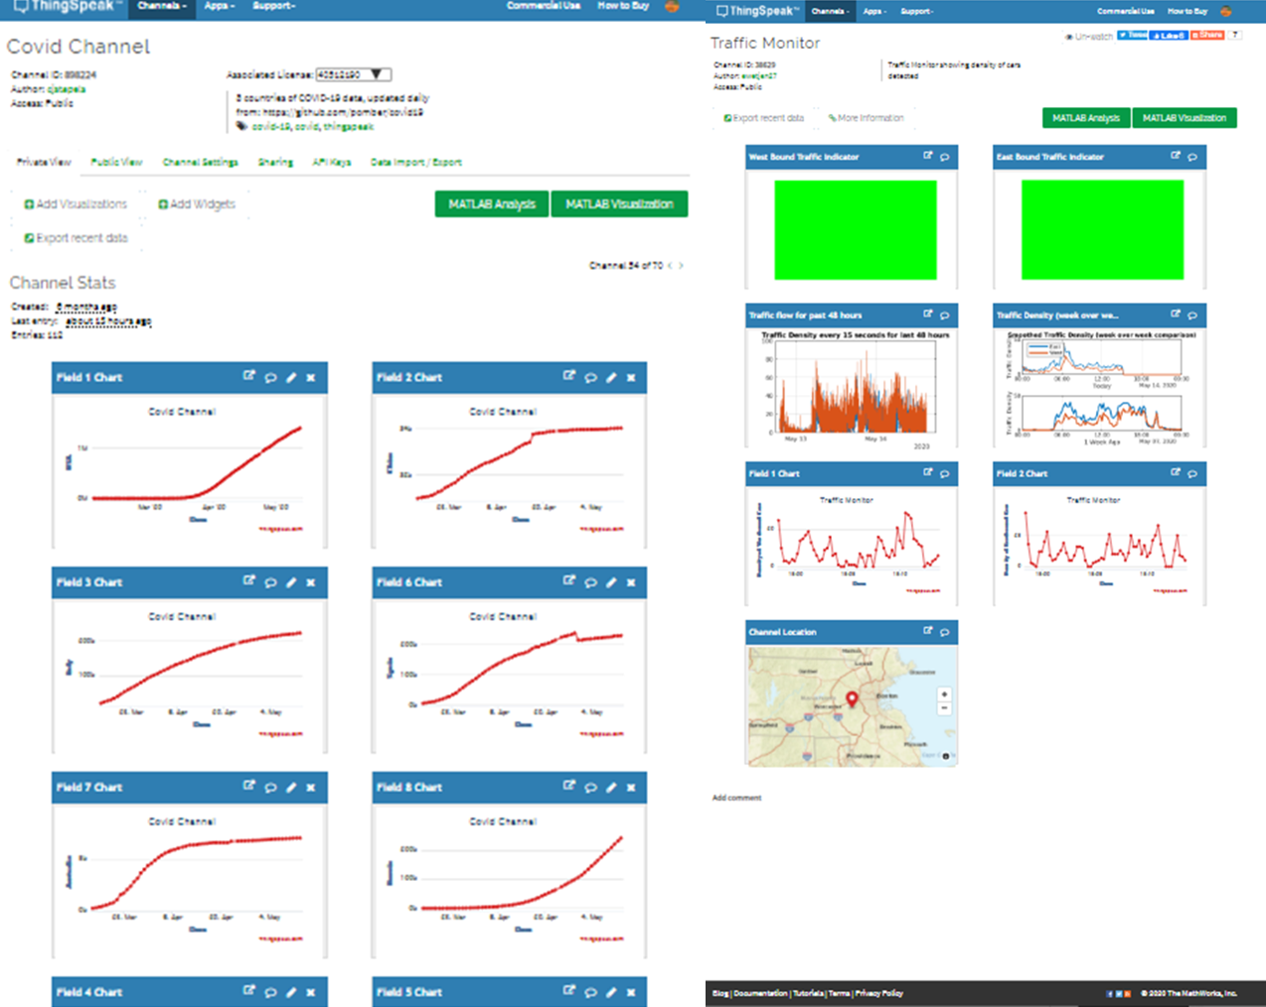Click the Add Widgets plus icon
Viewport: 1266px width, 1007px height.
[x=164, y=203]
